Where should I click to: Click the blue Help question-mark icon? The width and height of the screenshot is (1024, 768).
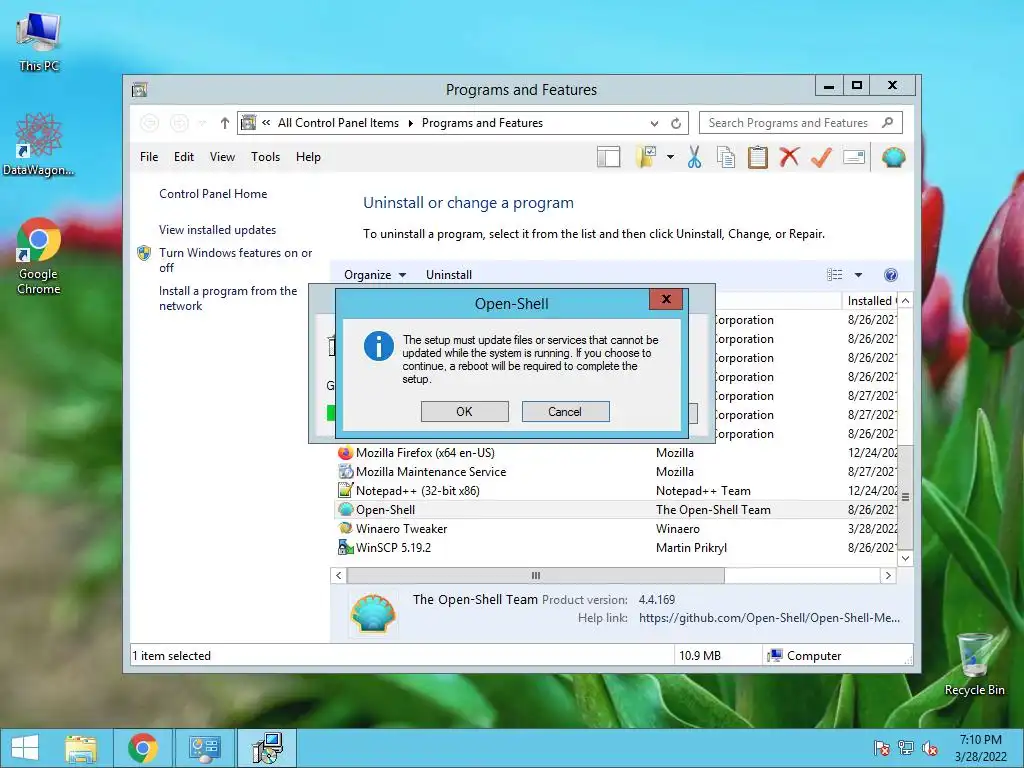(891, 275)
